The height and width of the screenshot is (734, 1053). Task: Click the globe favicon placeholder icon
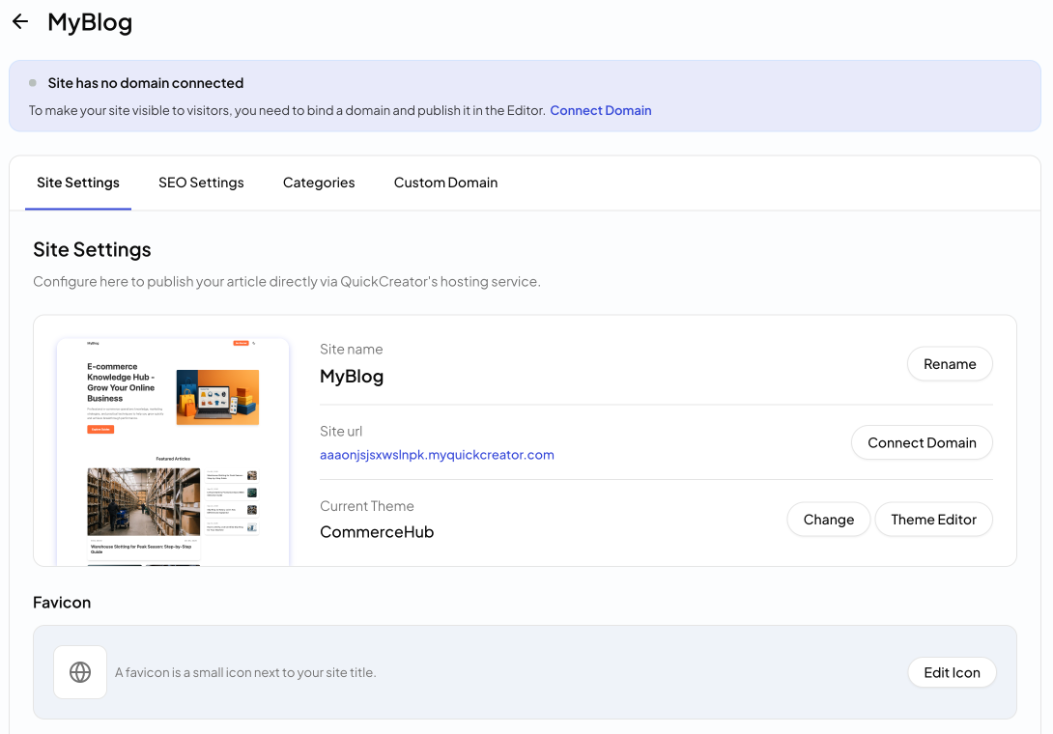pos(80,672)
